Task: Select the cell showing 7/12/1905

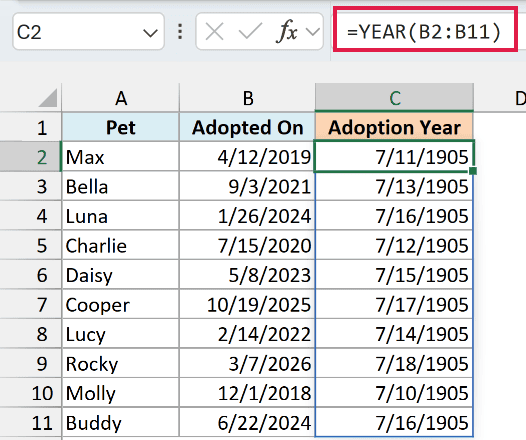Action: tap(394, 245)
